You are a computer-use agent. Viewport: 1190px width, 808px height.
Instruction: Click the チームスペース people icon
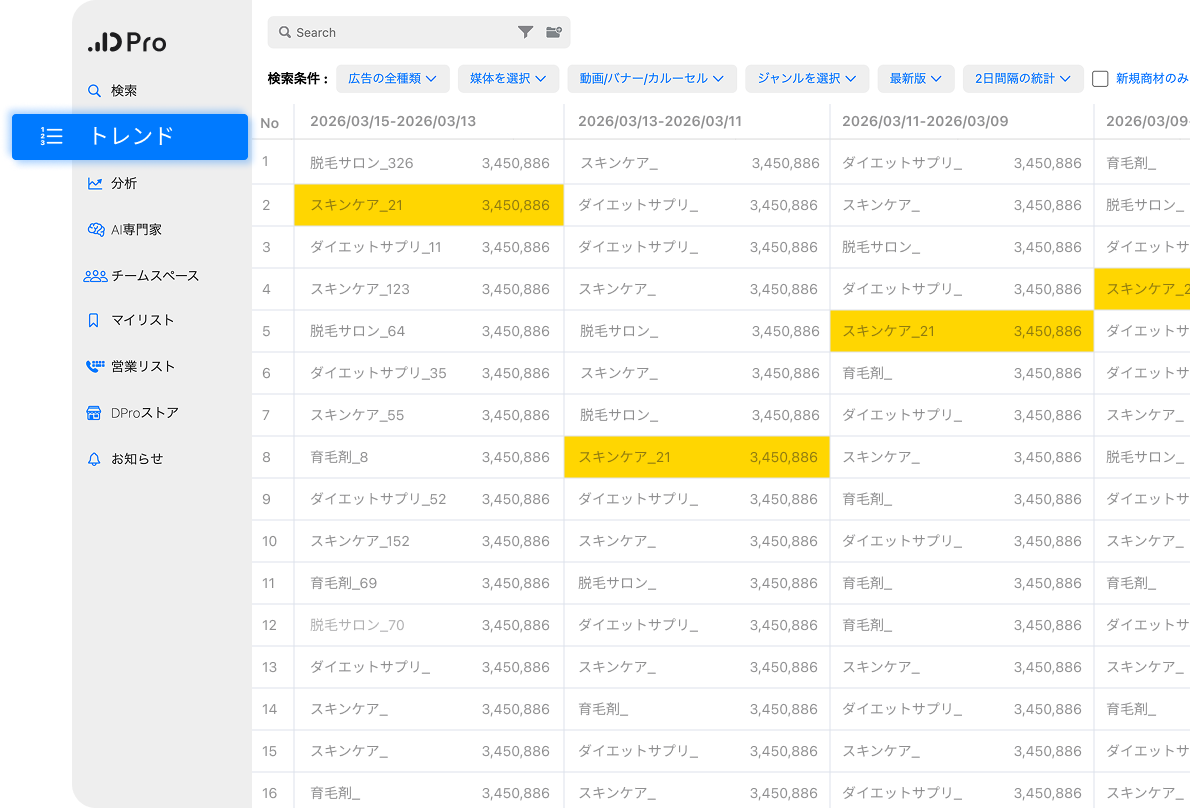click(x=95, y=276)
